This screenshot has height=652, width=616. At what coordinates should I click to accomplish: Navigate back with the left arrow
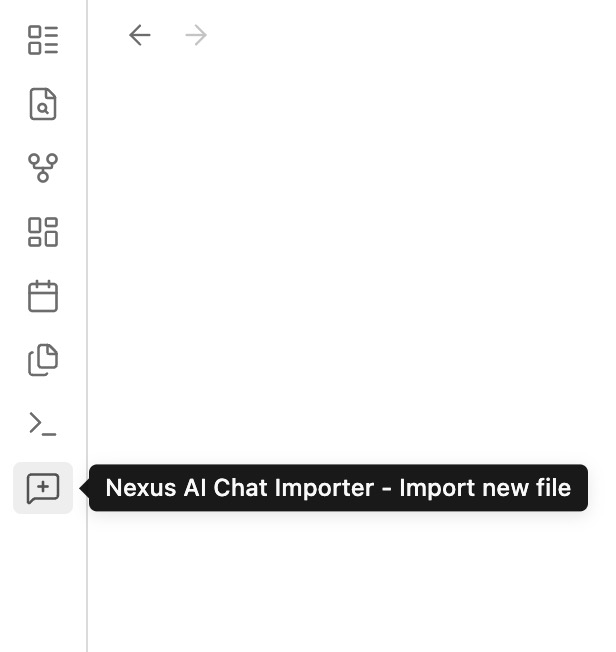point(140,35)
